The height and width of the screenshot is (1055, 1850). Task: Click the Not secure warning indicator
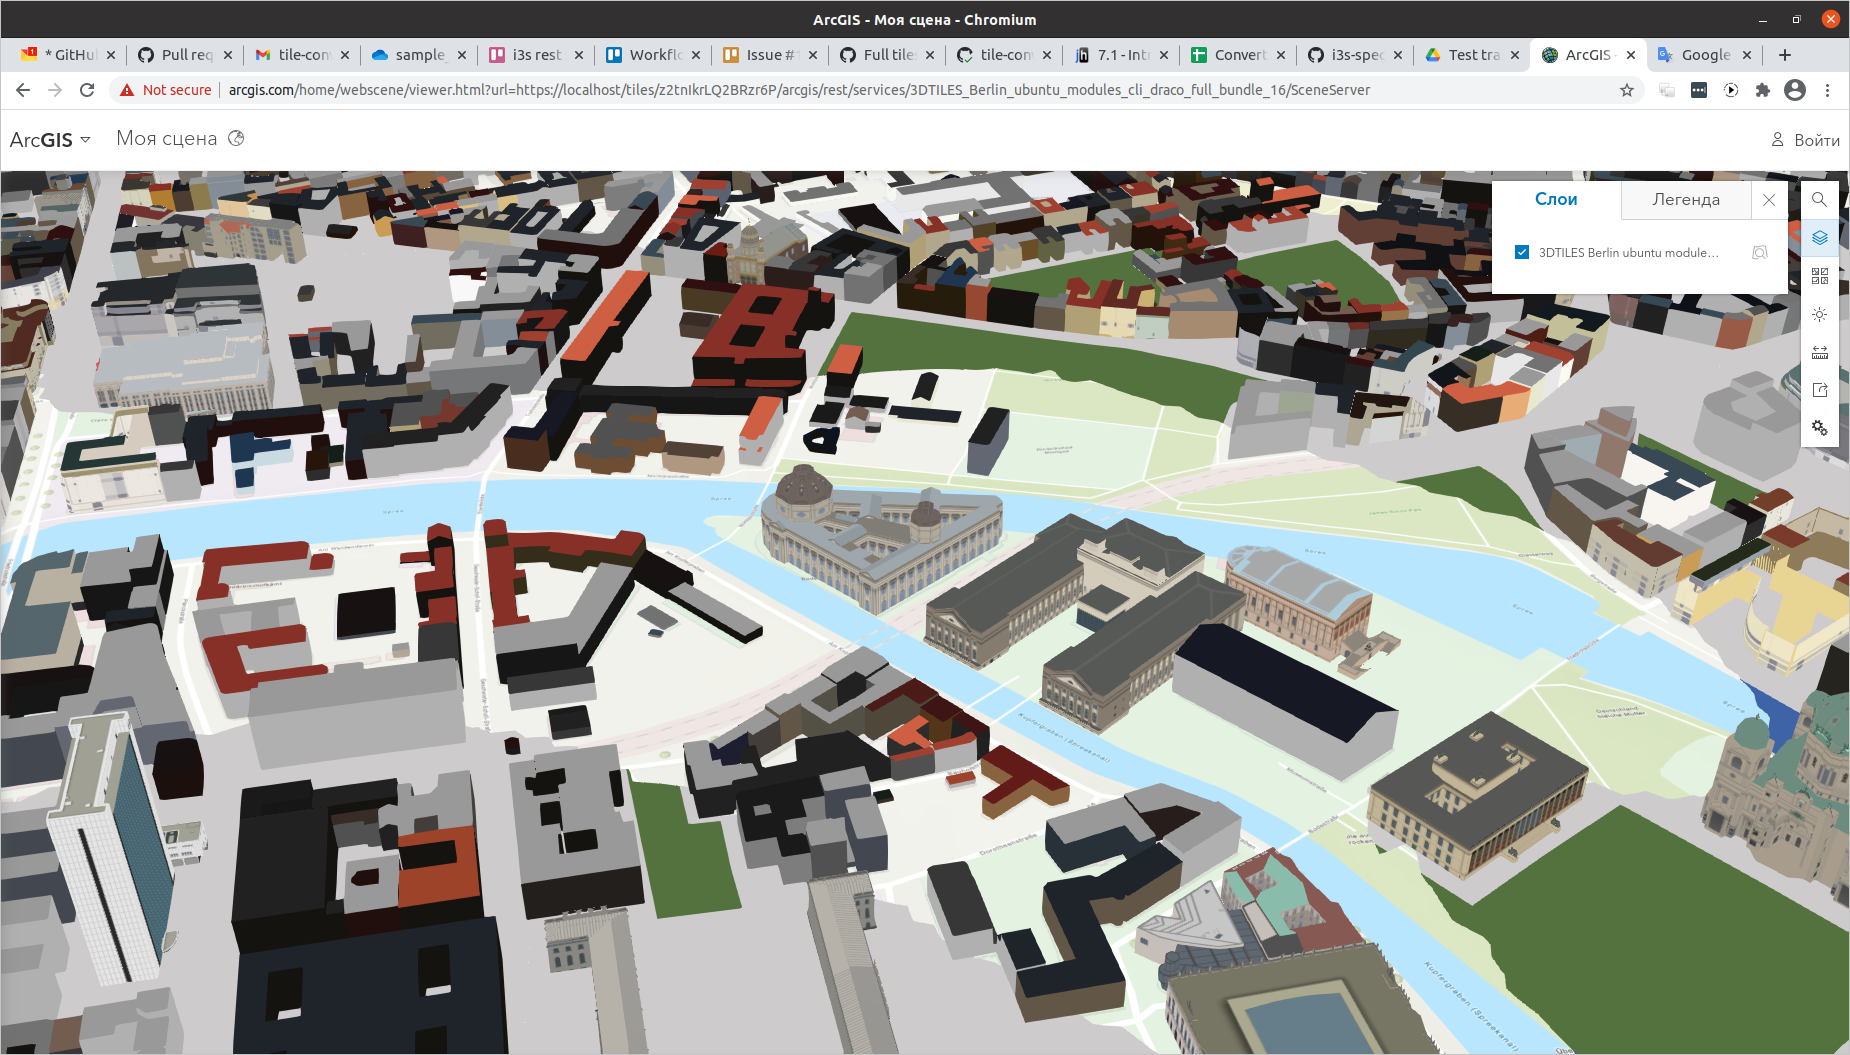click(166, 89)
